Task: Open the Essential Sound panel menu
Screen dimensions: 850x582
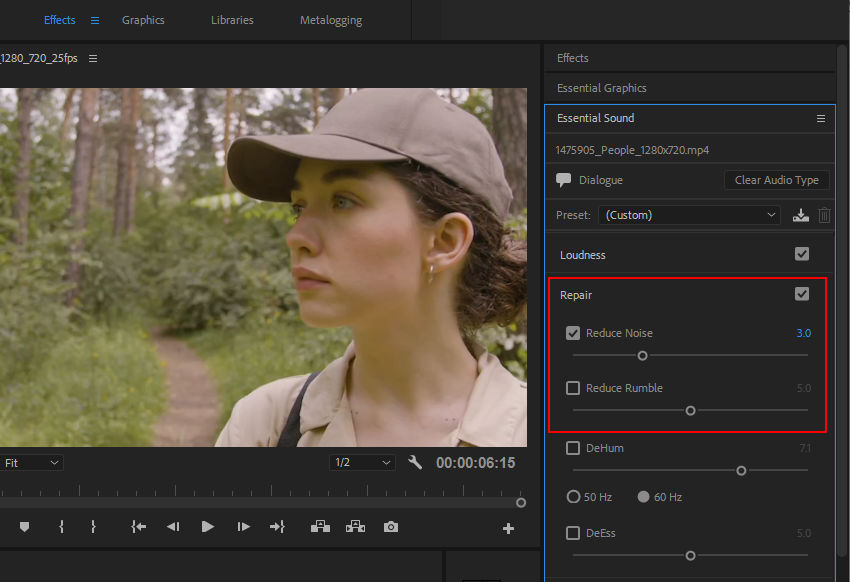Action: (821, 118)
